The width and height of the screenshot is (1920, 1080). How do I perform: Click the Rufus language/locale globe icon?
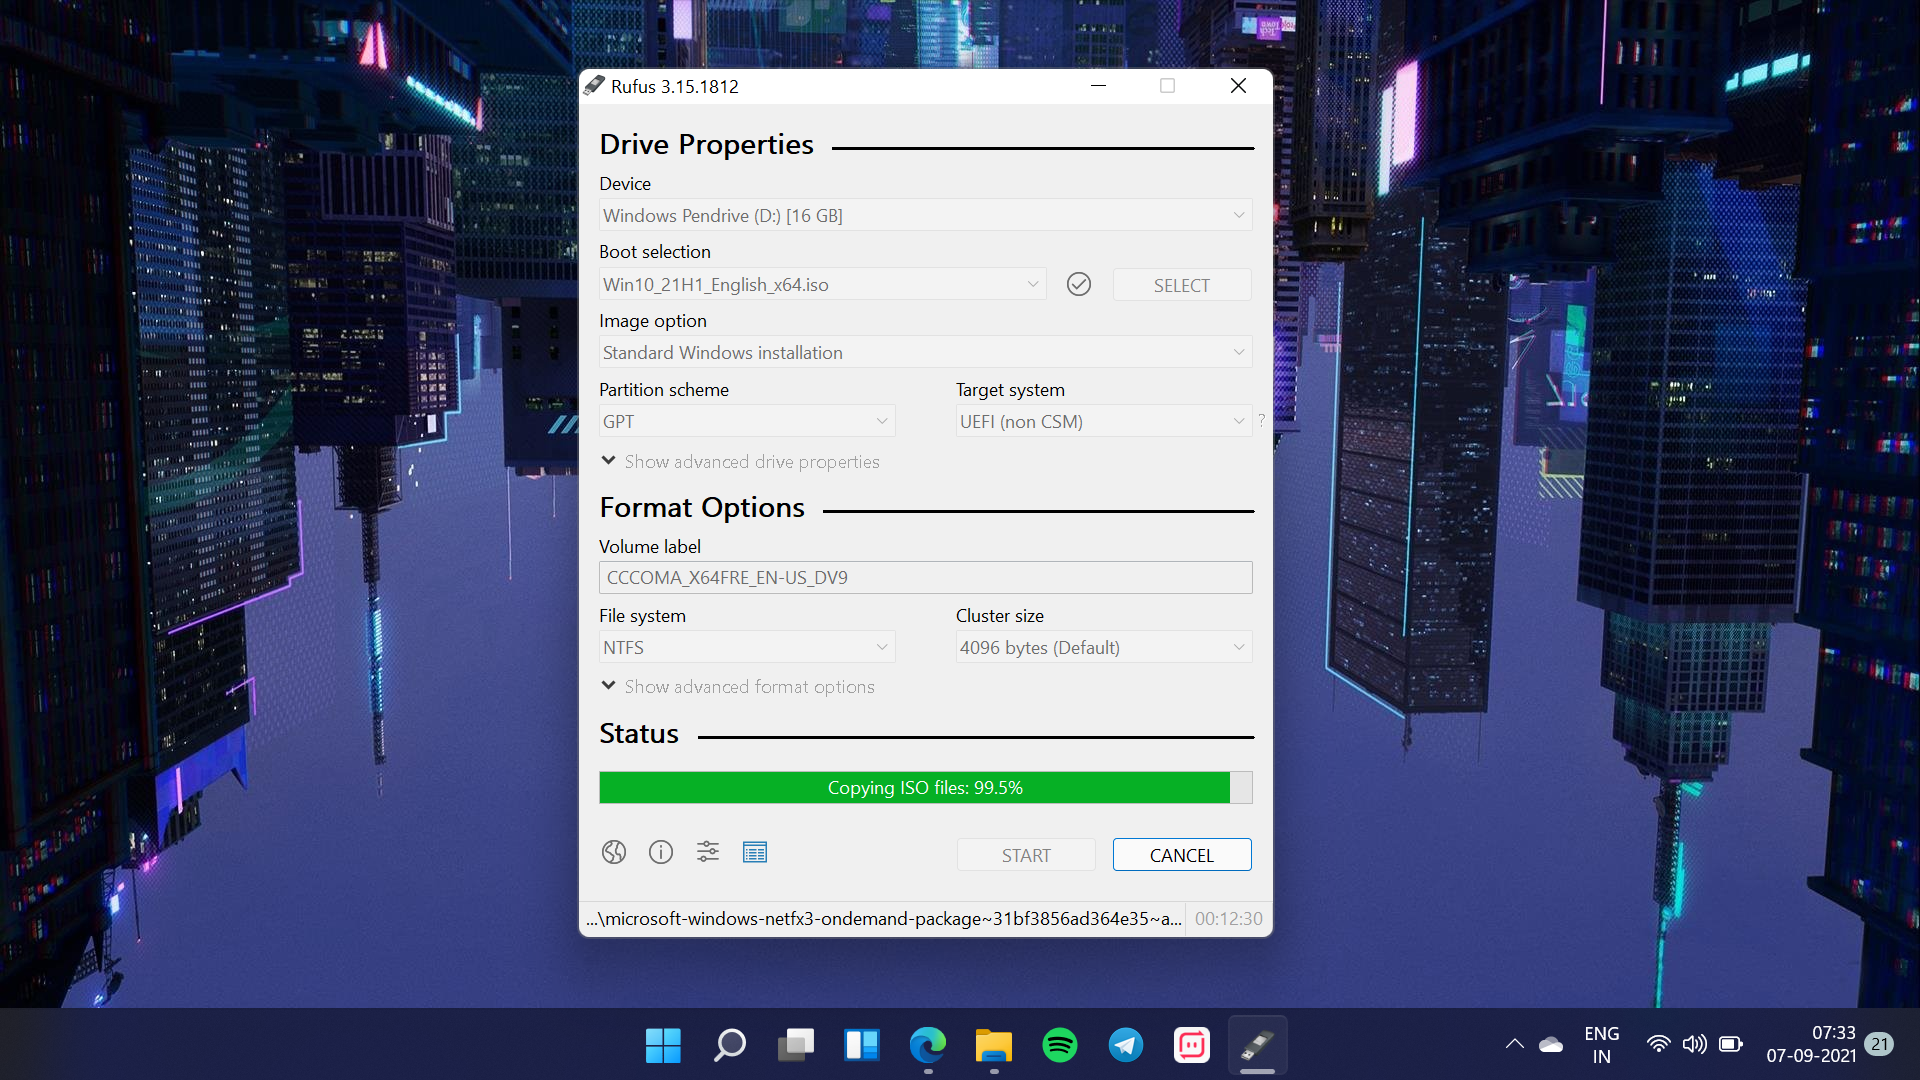point(613,852)
